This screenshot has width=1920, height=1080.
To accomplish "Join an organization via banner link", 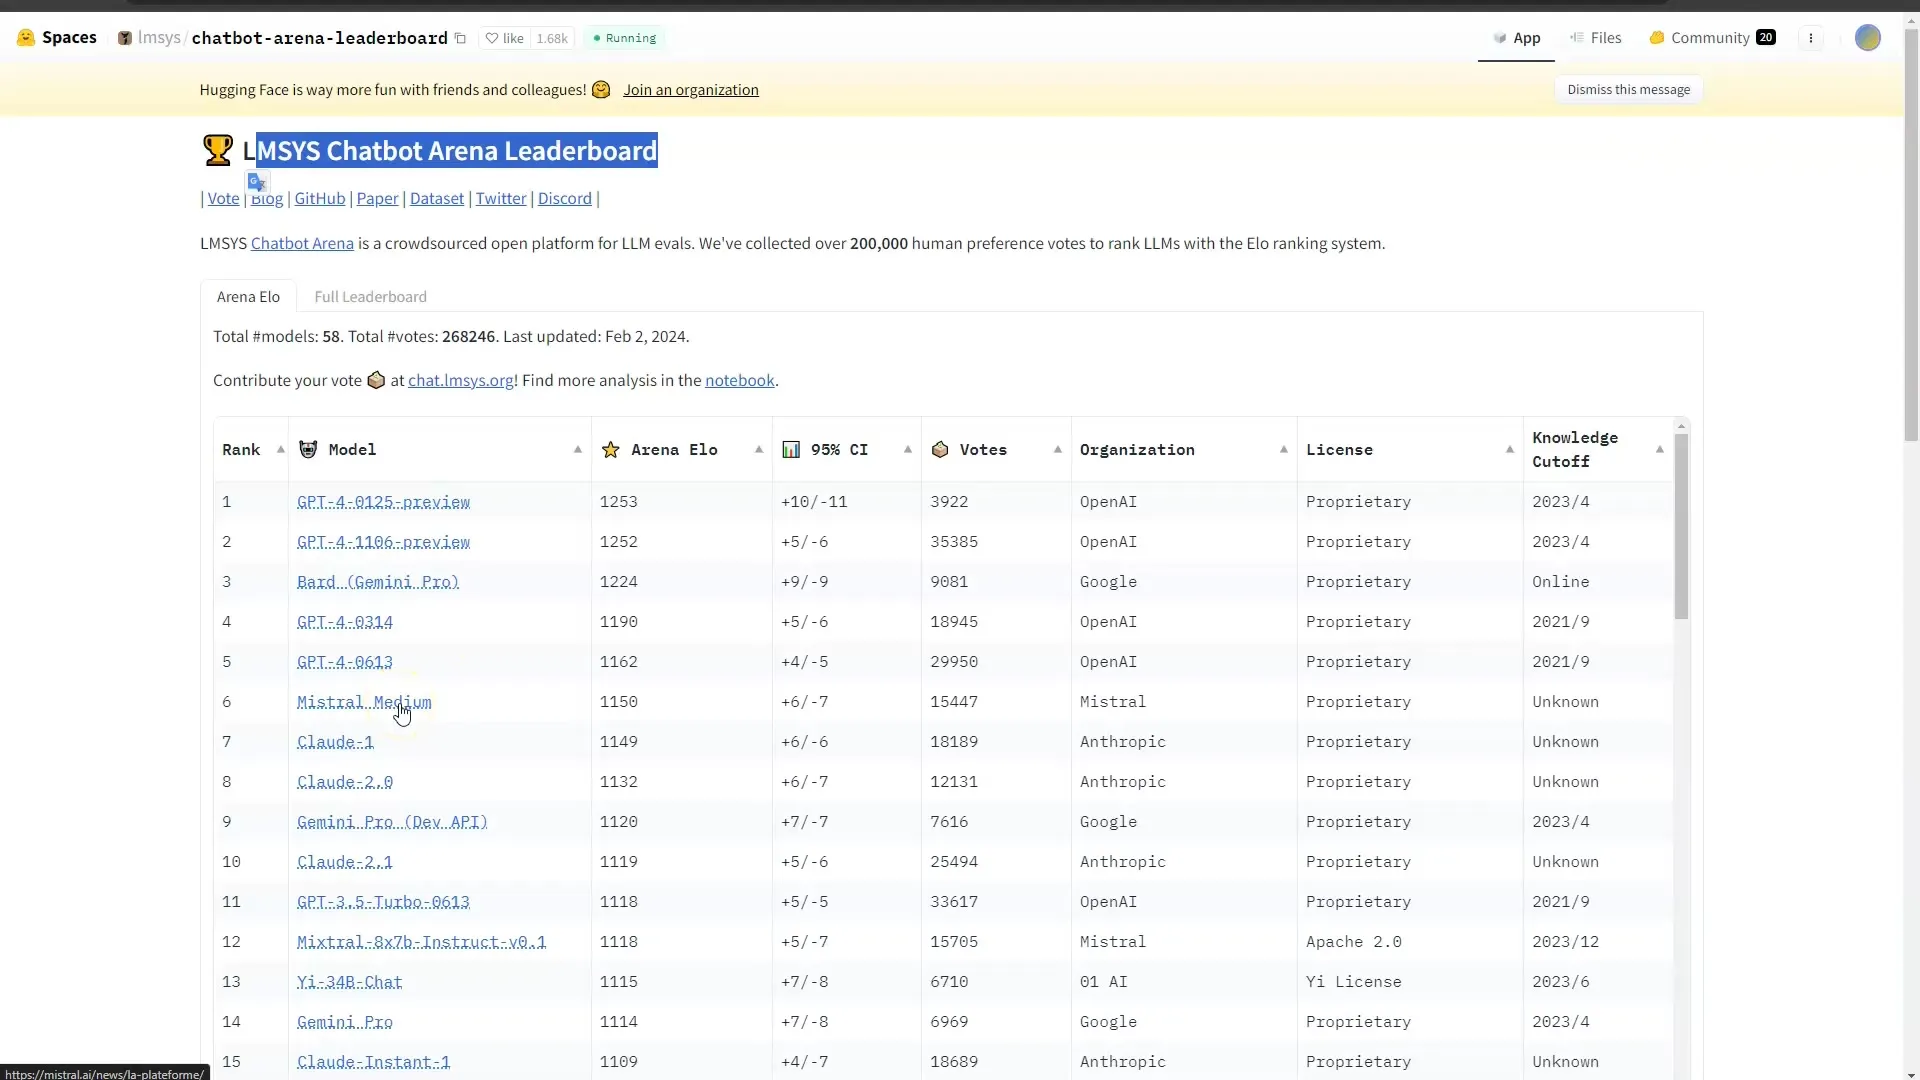I will coord(691,90).
